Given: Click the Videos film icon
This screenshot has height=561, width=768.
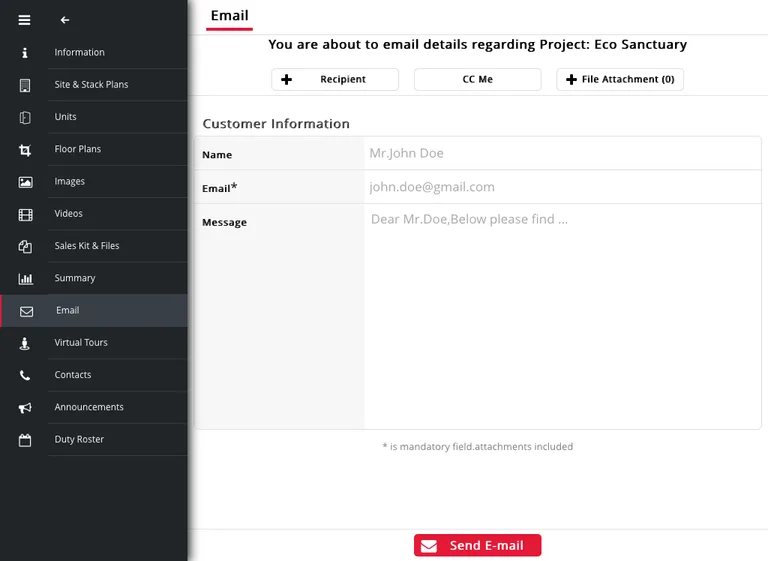Looking at the screenshot, I should point(25,214).
